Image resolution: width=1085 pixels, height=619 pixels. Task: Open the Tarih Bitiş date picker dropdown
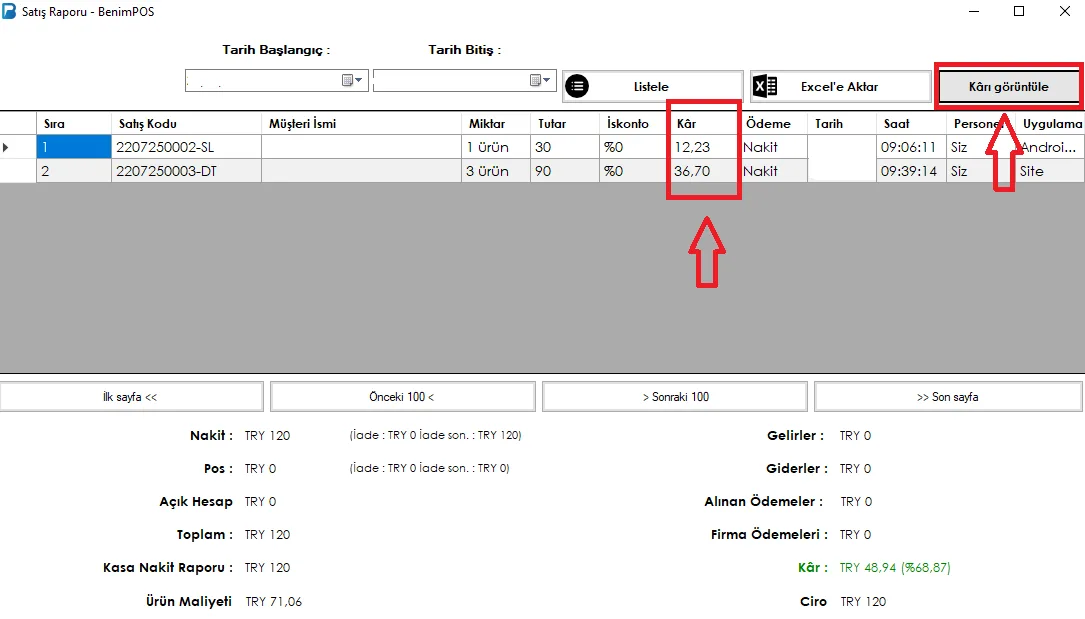540,80
